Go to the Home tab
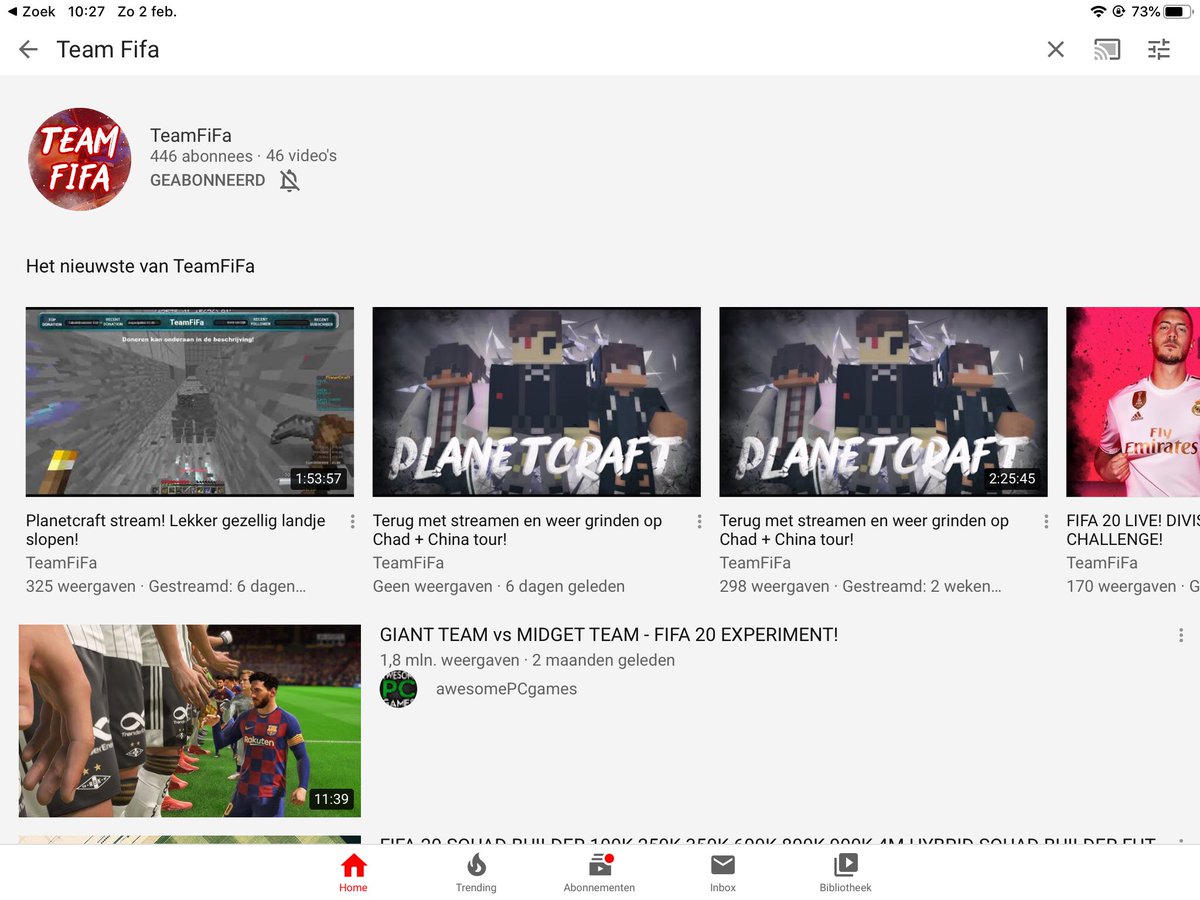 [x=353, y=873]
